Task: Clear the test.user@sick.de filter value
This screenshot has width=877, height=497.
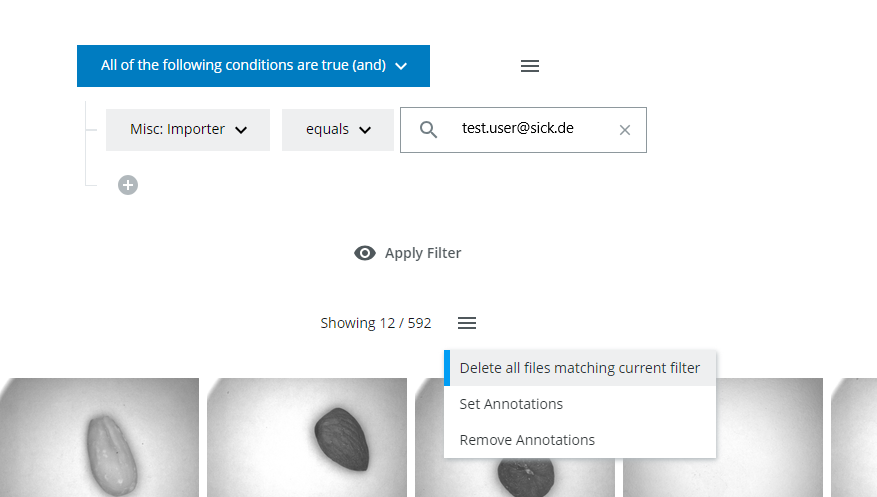Action: [x=625, y=130]
